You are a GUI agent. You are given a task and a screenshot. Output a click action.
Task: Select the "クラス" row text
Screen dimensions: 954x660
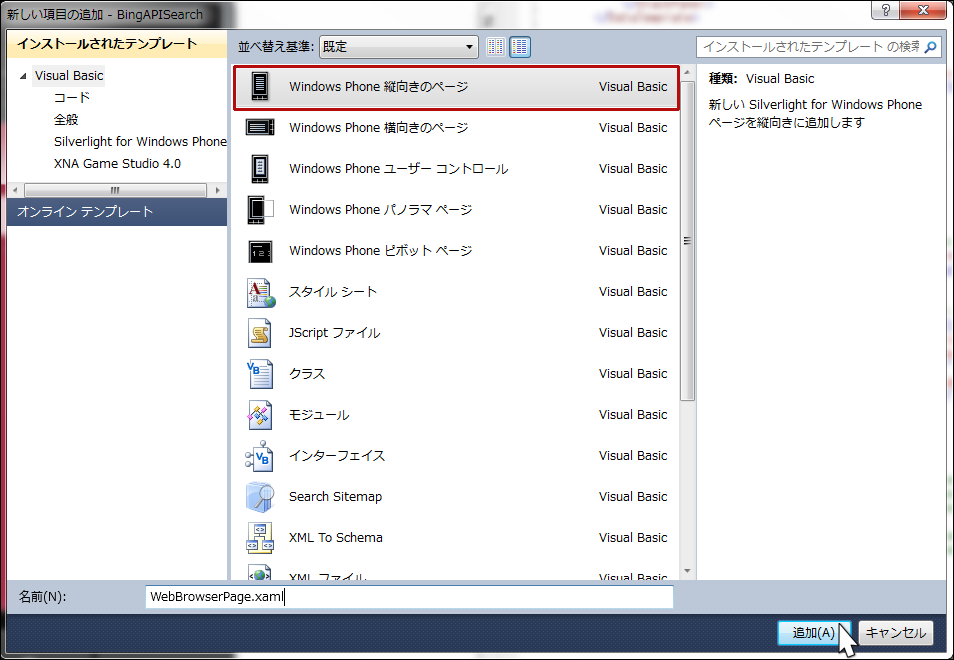(x=307, y=373)
